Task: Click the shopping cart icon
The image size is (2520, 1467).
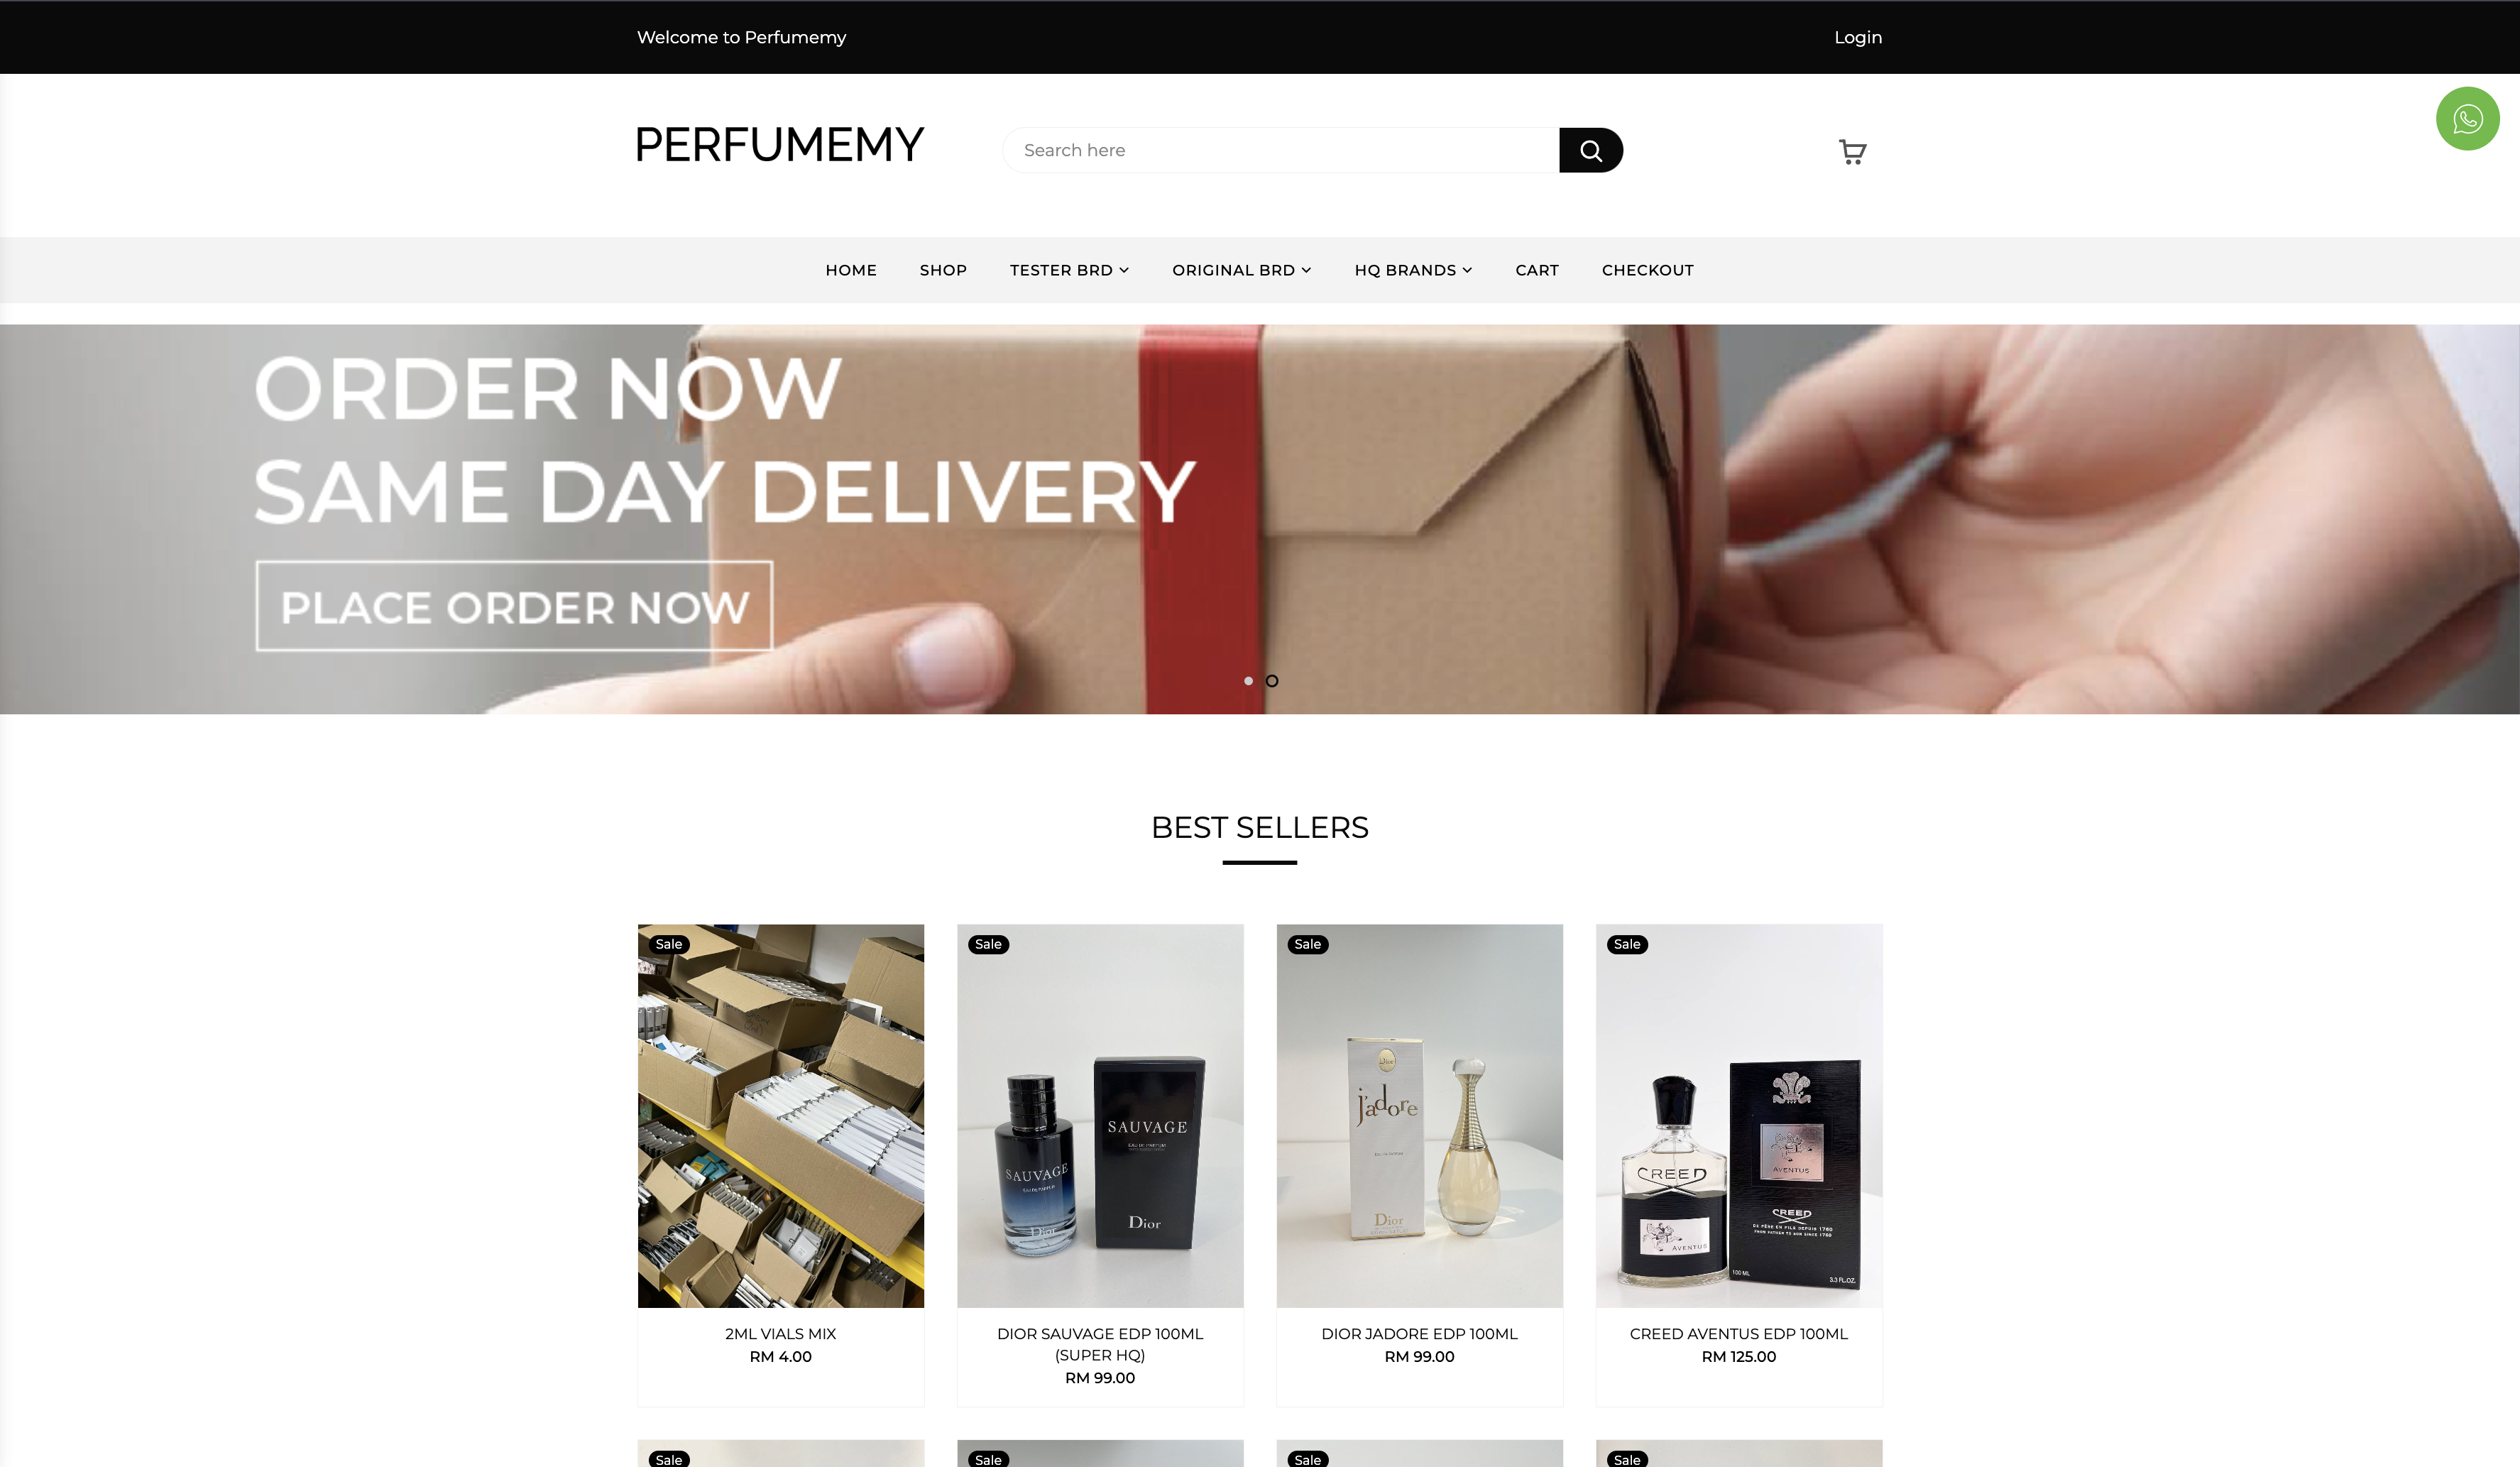Action: (1852, 151)
